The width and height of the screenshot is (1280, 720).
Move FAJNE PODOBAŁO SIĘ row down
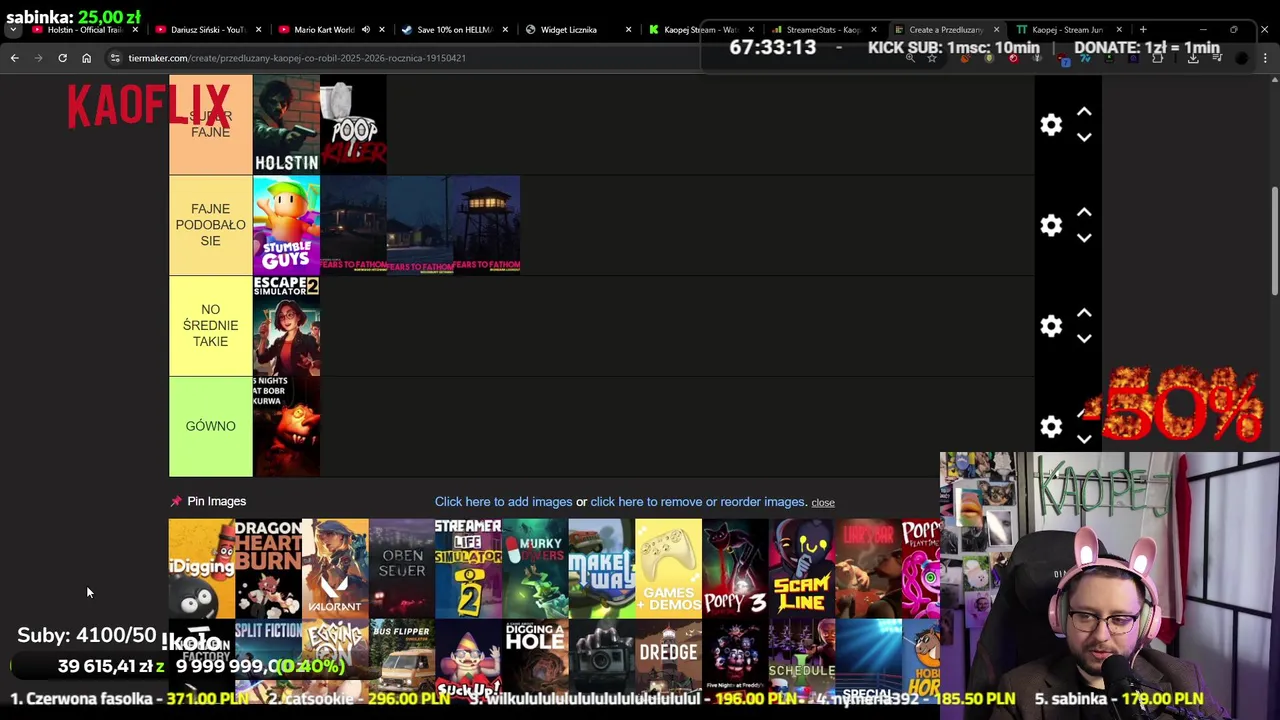(1084, 238)
